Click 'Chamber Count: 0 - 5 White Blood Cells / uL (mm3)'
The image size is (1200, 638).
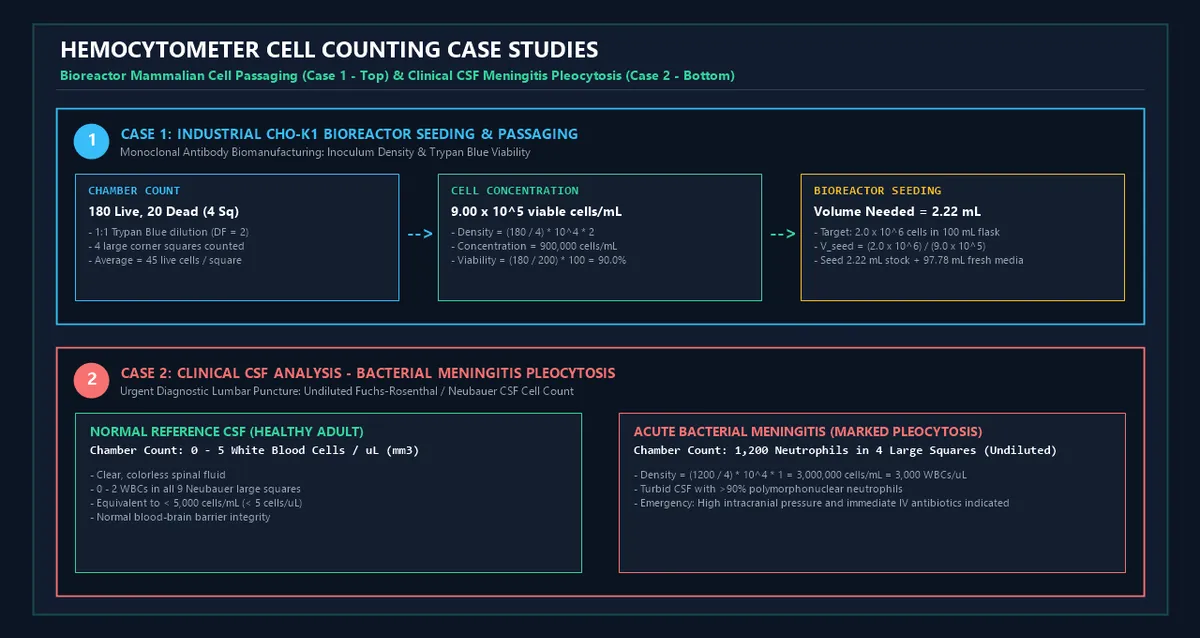coord(254,451)
